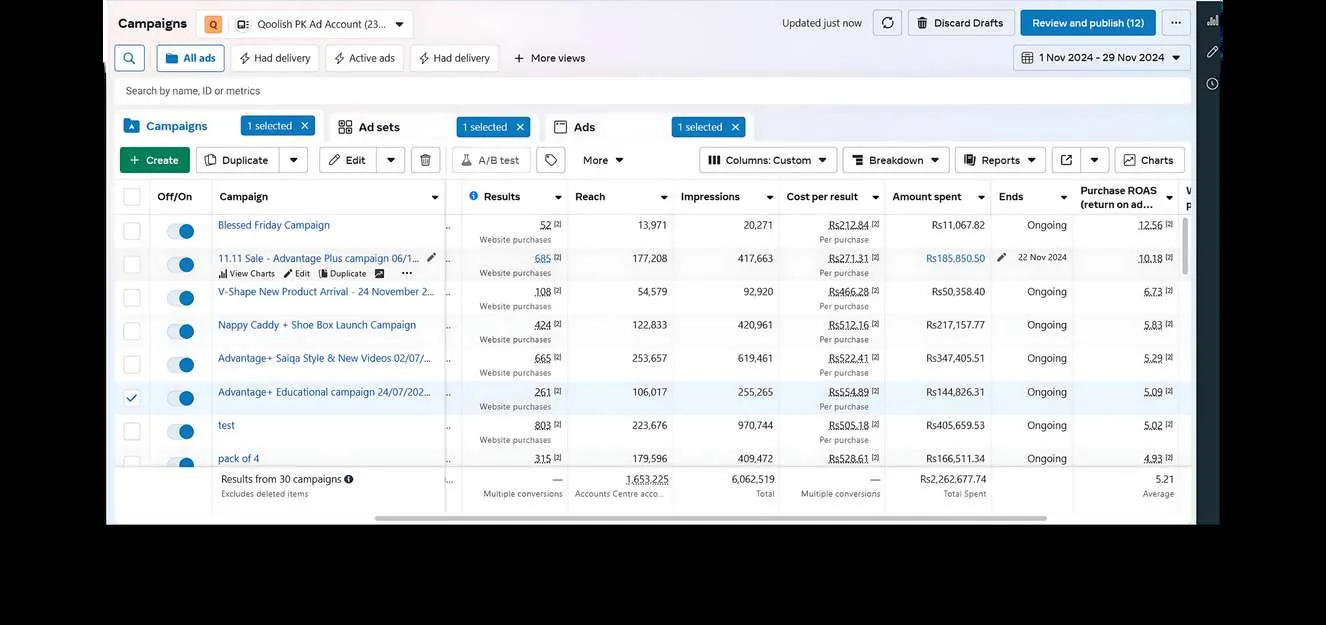This screenshot has width=1326, height=625.
Task: Uncheck the Advantage+ Educational campaign checkbox
Action: coord(132,398)
